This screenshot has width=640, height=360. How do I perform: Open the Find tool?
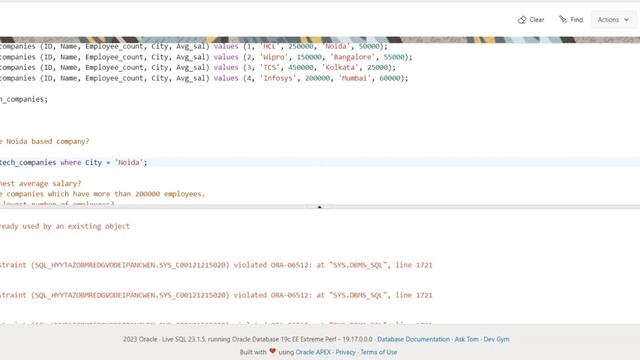click(x=571, y=20)
